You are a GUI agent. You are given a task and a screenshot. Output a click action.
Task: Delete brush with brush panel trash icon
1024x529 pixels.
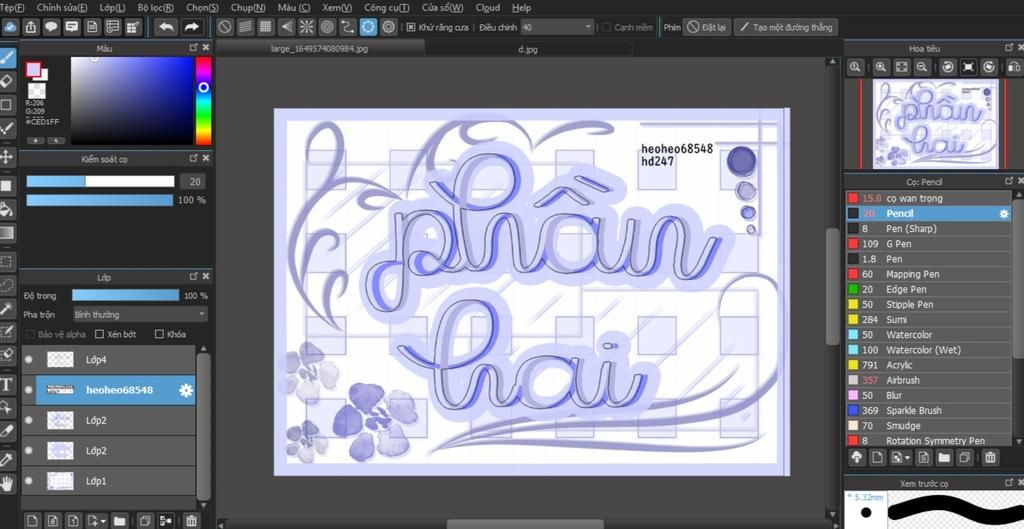[990, 458]
